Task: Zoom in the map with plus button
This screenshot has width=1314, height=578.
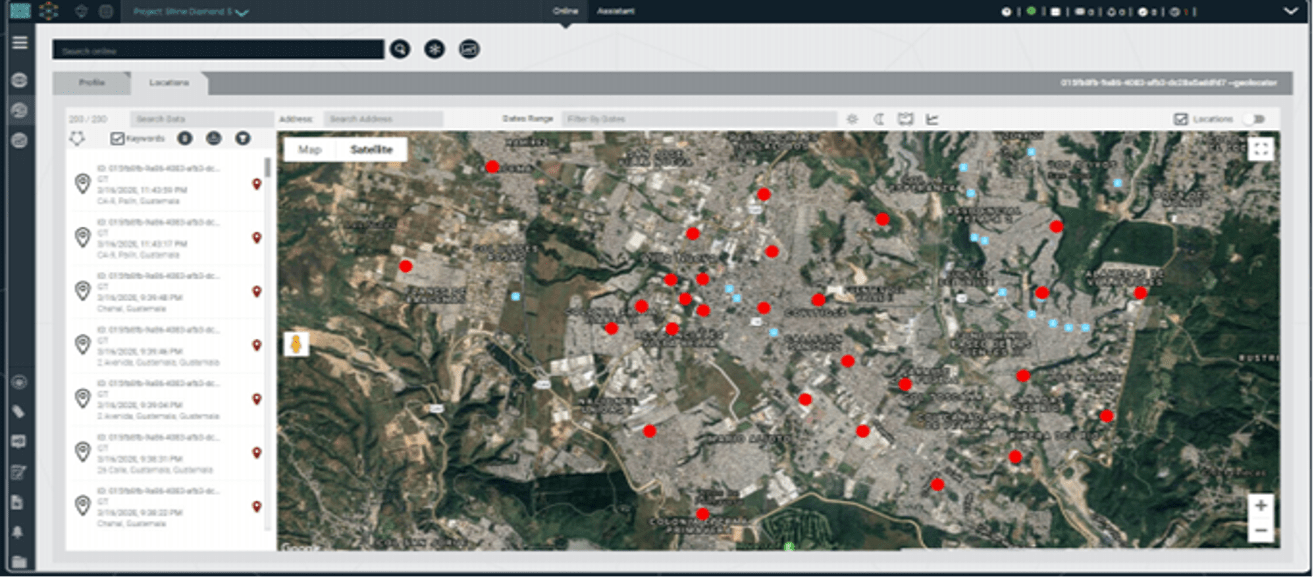Action: [1260, 506]
